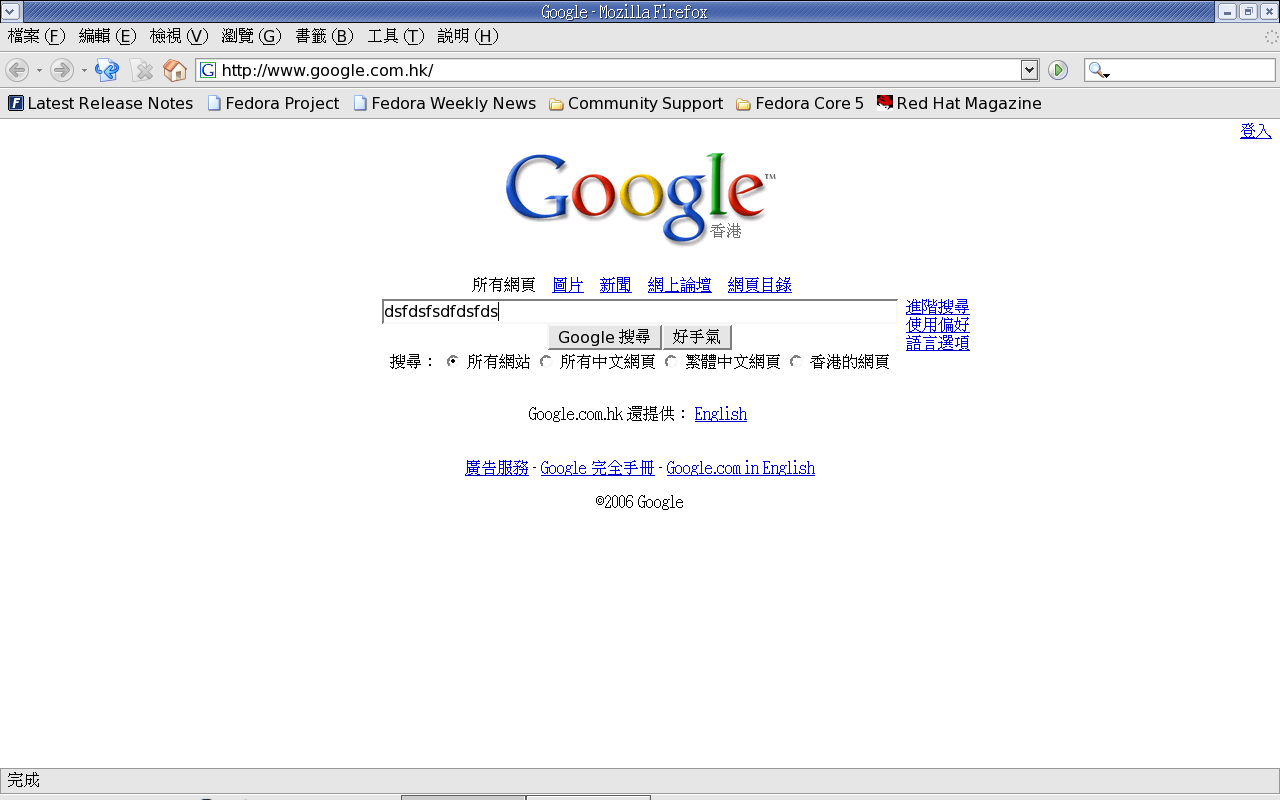Open the 語言選項 language options link
The height and width of the screenshot is (800, 1280).
938,343
